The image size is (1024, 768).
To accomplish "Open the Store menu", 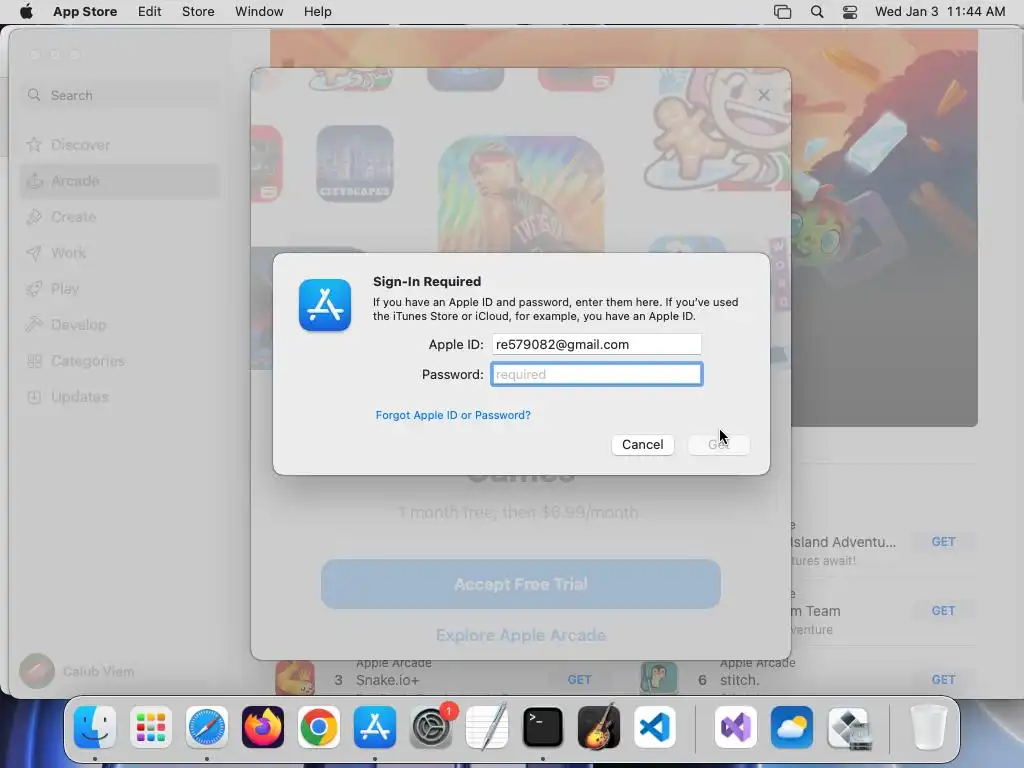I will point(198,11).
